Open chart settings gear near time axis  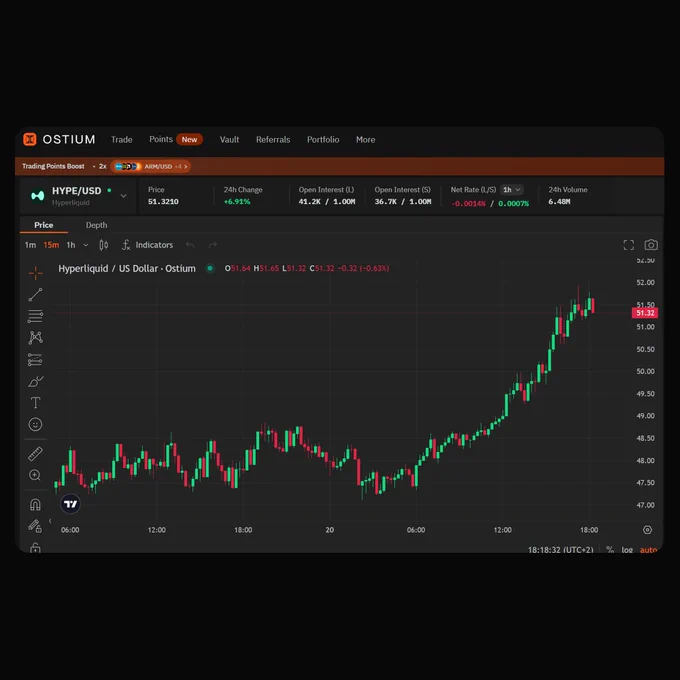pos(647,530)
